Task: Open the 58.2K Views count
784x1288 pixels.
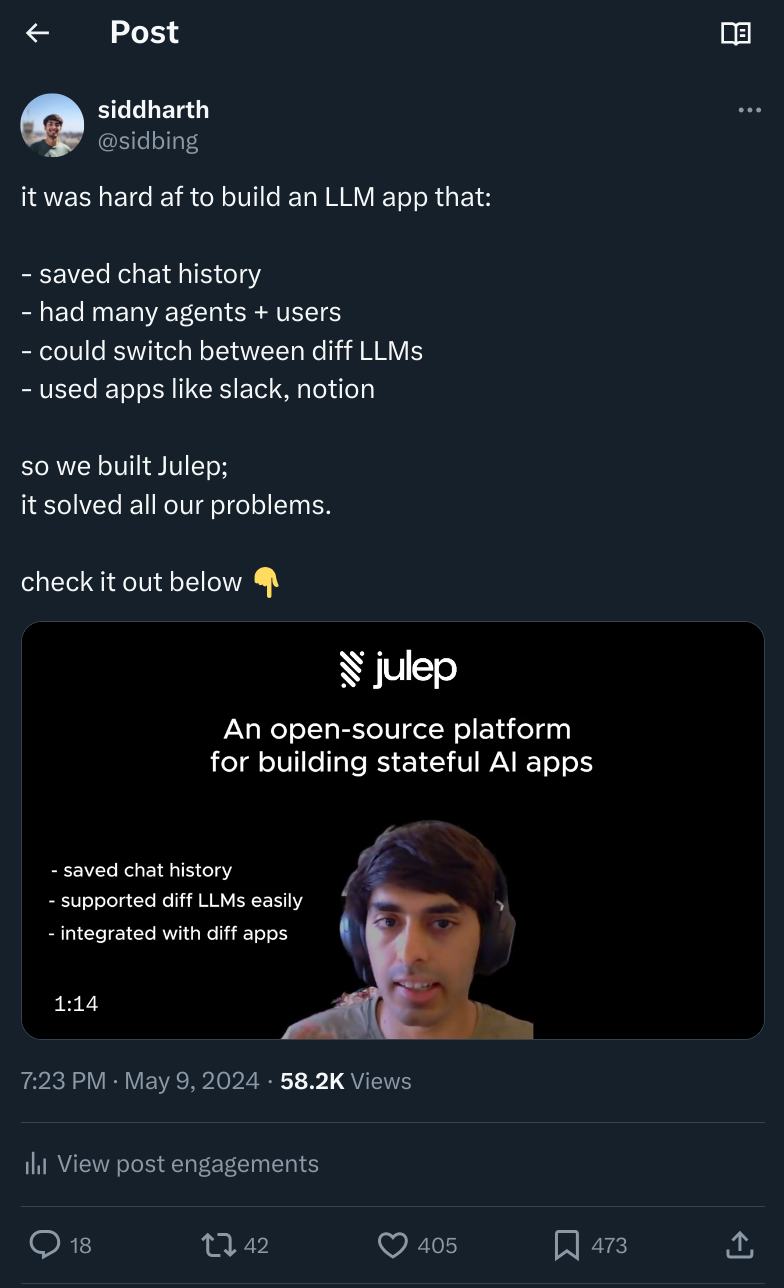Action: click(x=346, y=1081)
